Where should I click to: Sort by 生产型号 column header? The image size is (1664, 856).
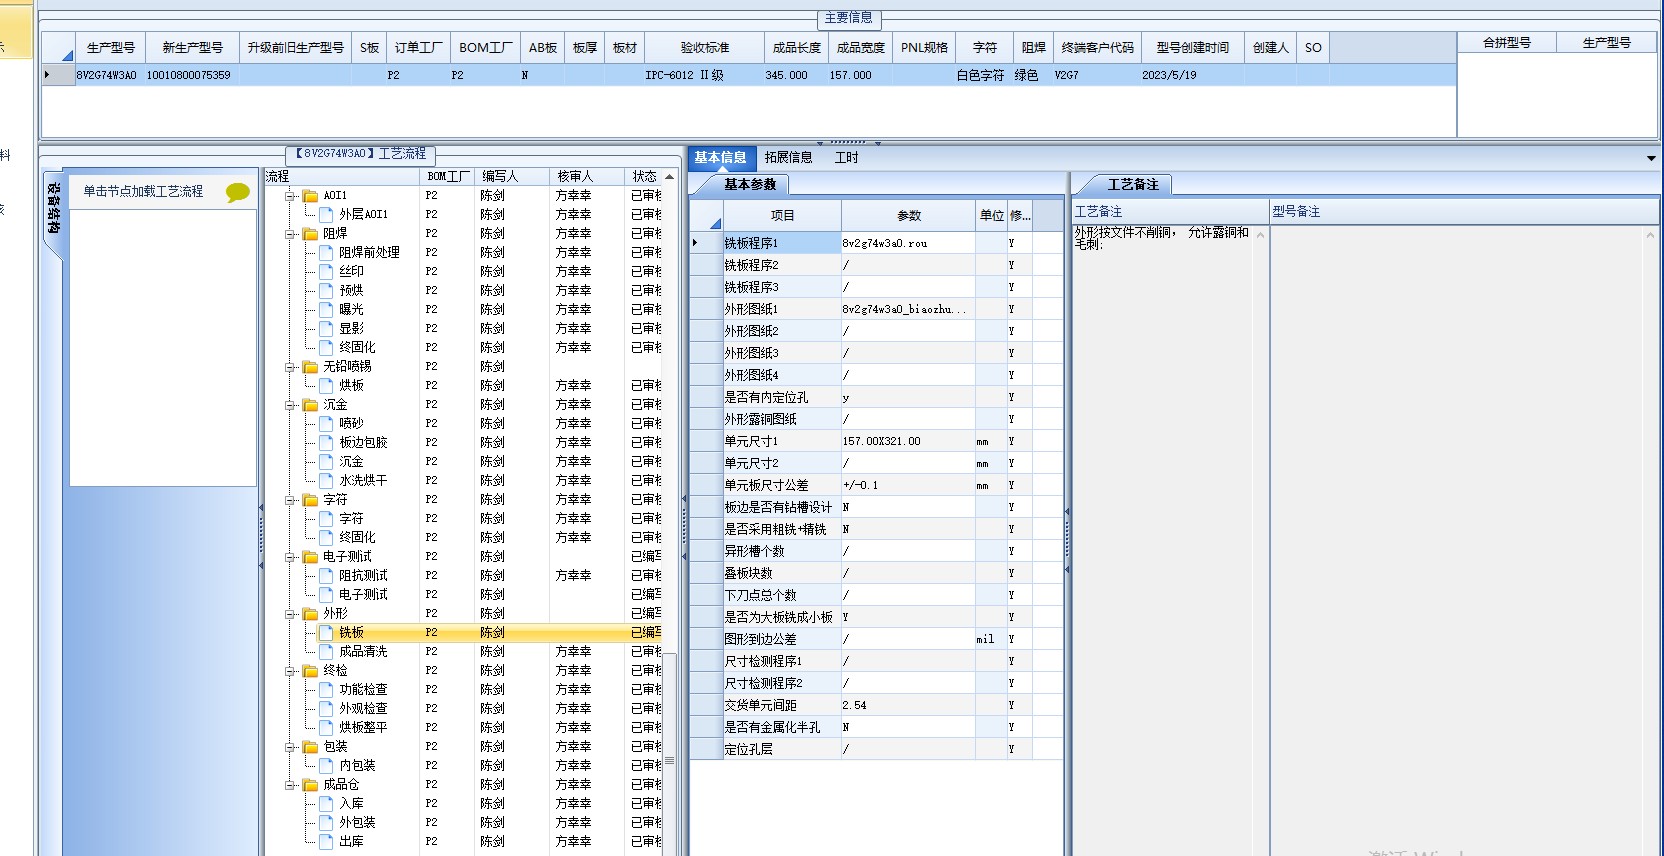coord(111,47)
